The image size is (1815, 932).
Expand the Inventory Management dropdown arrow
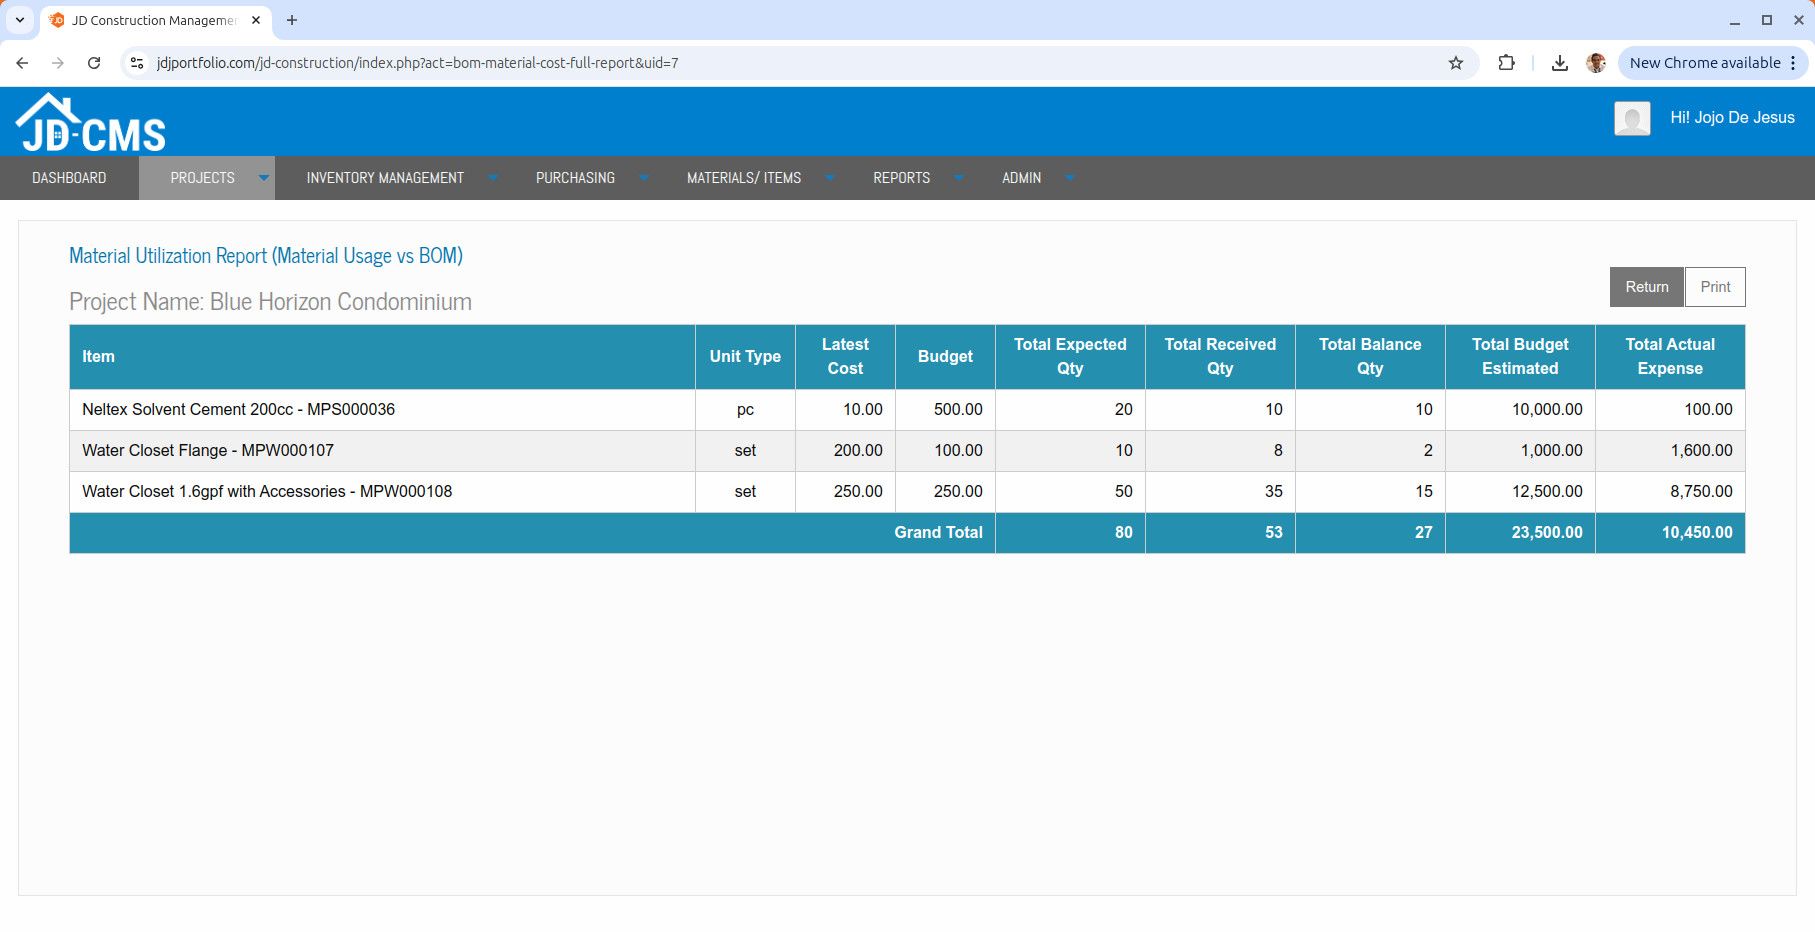point(493,178)
